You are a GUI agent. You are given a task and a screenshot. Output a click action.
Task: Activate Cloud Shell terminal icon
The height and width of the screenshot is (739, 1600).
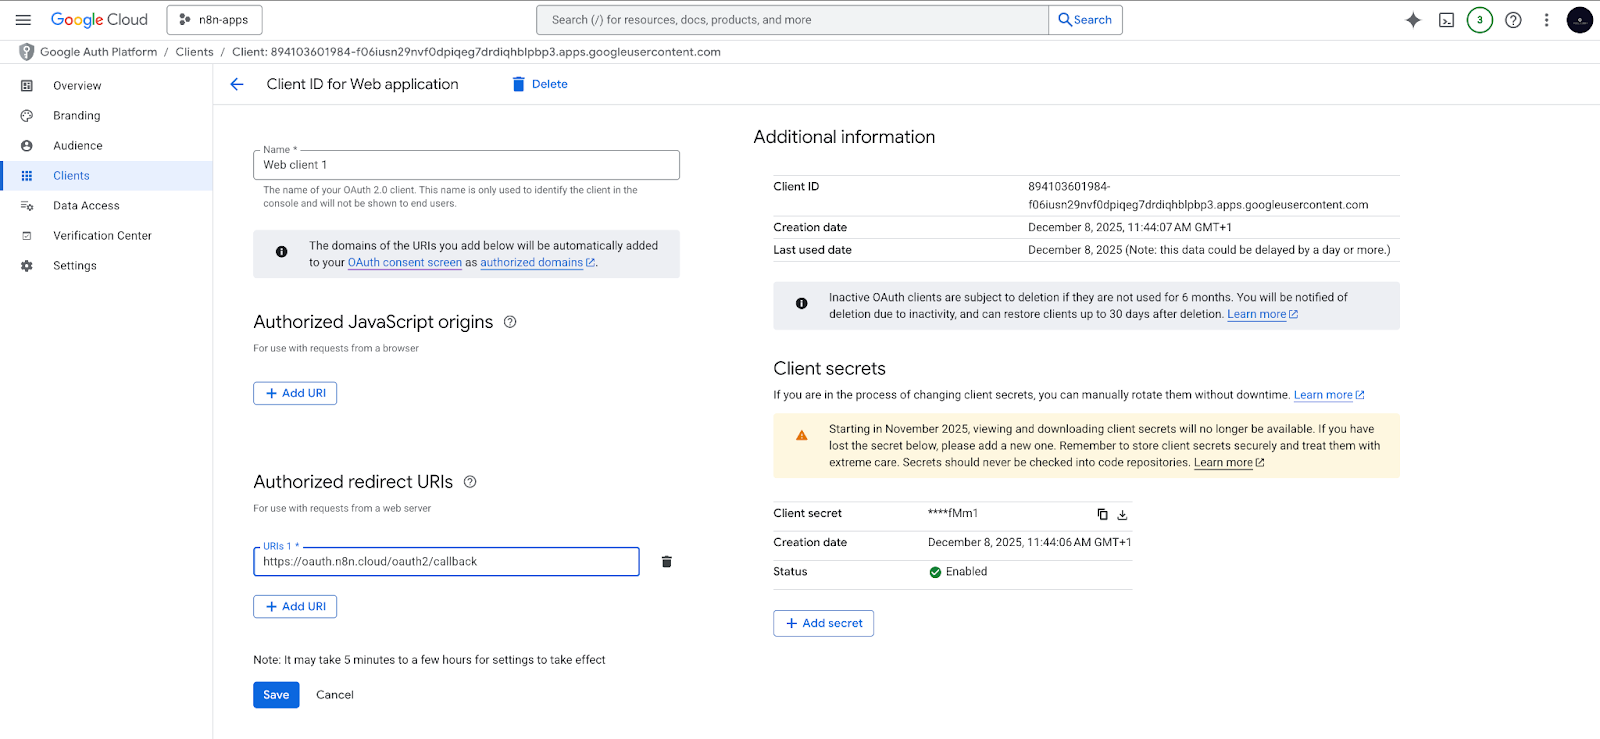click(1446, 20)
